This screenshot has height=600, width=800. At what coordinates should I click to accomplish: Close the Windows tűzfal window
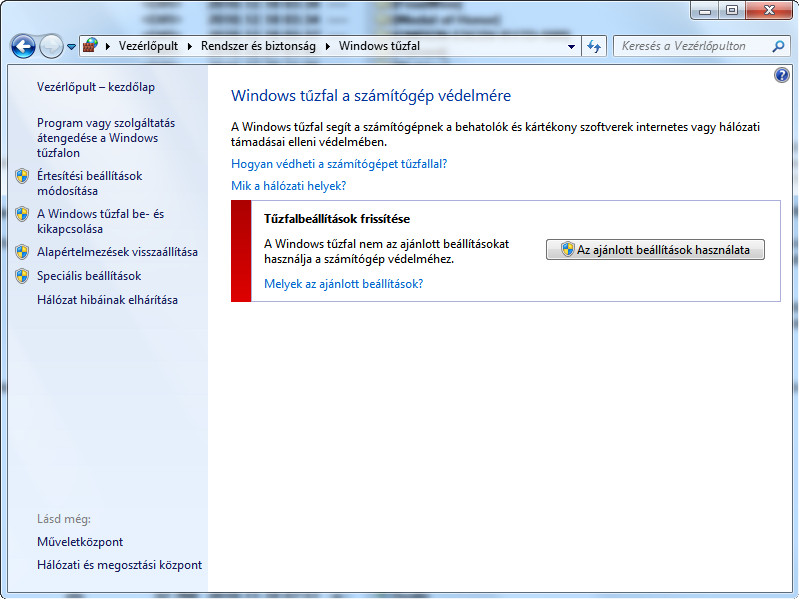[x=769, y=10]
